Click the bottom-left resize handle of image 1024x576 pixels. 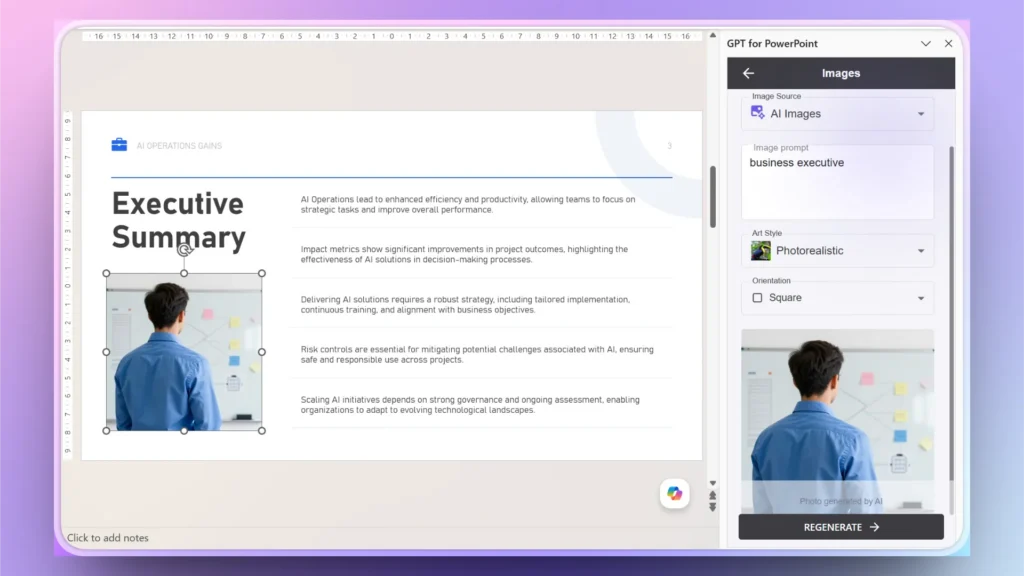pos(106,431)
